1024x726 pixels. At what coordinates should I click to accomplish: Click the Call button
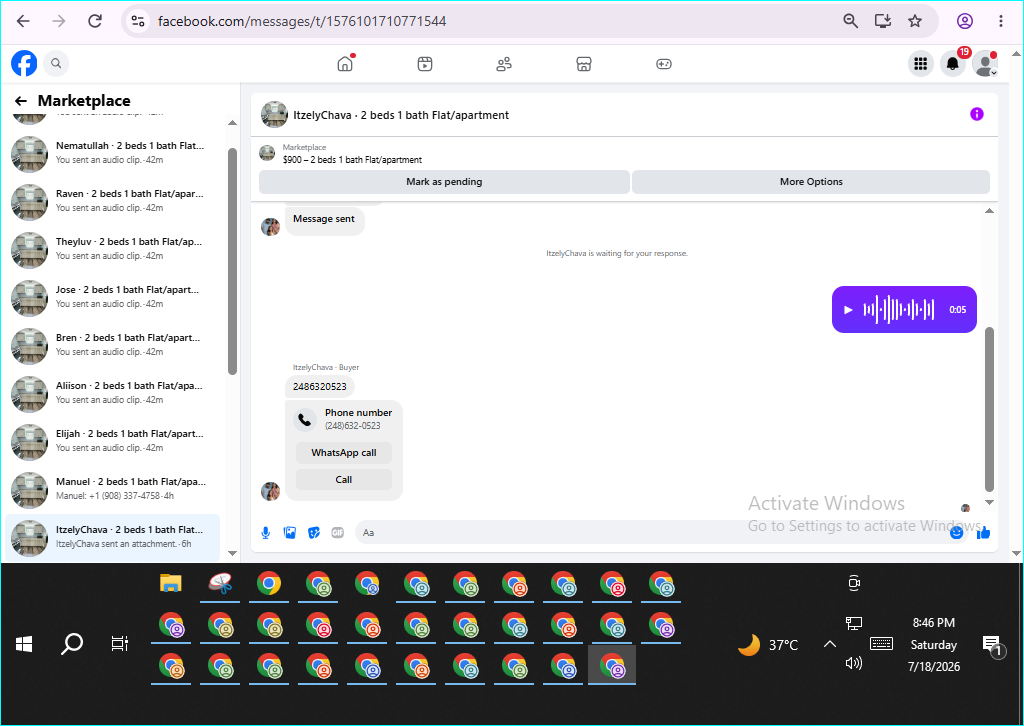point(344,479)
